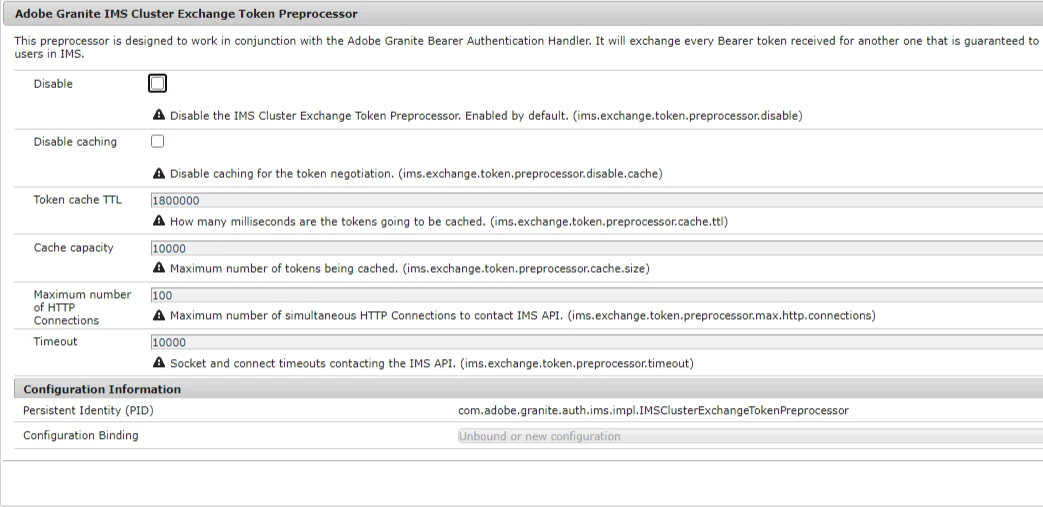The height and width of the screenshot is (507, 1043).
Task: Click the preprocessor description paragraph
Action: 529,47
